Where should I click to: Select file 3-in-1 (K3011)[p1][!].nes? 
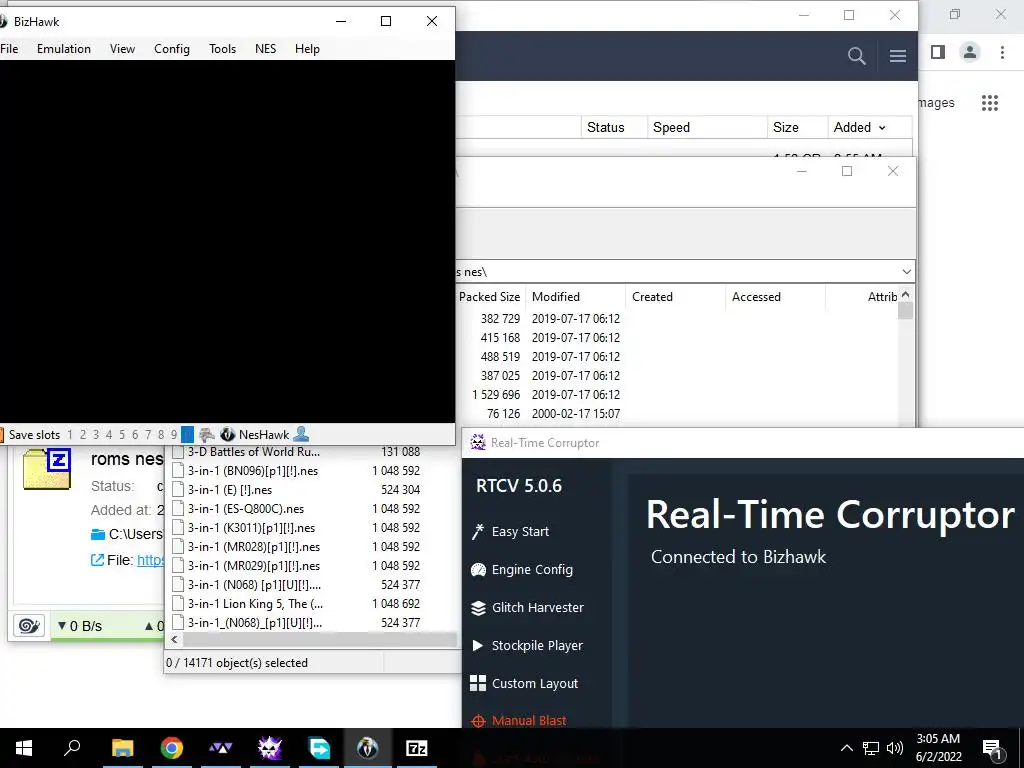251,528
